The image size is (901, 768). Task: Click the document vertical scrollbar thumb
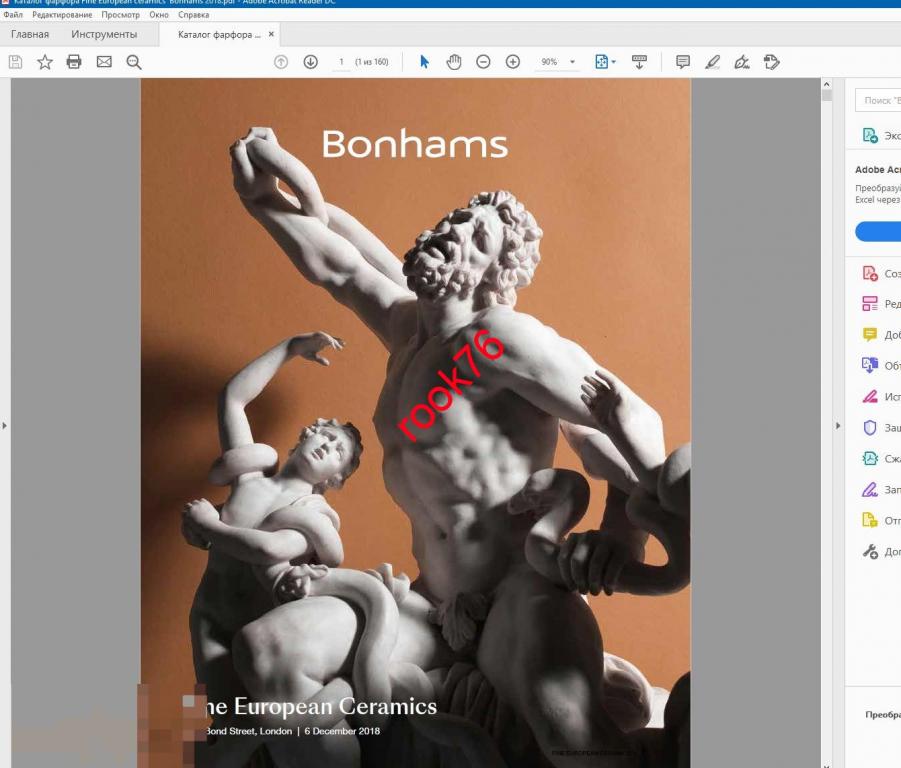click(827, 95)
